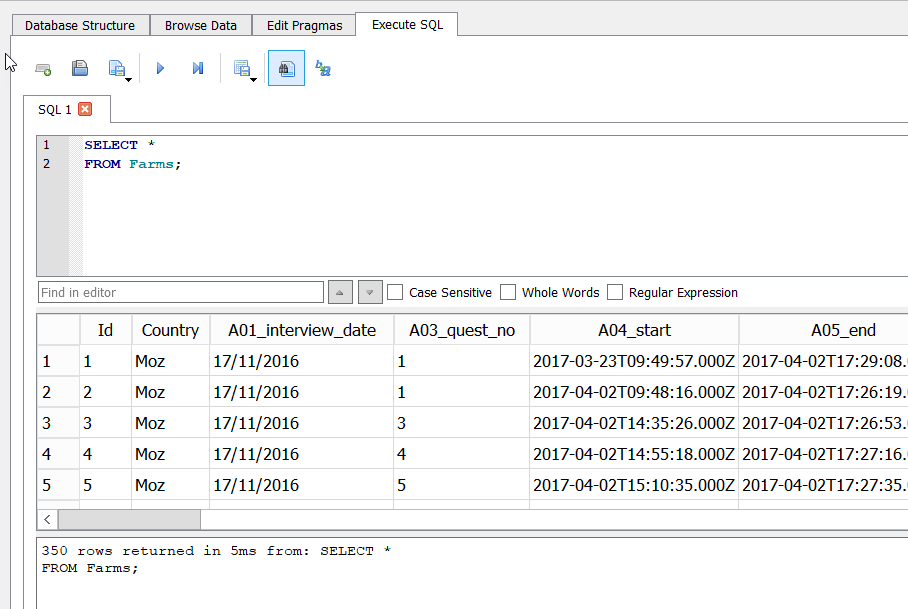Switch to Database Structure tab

80,25
